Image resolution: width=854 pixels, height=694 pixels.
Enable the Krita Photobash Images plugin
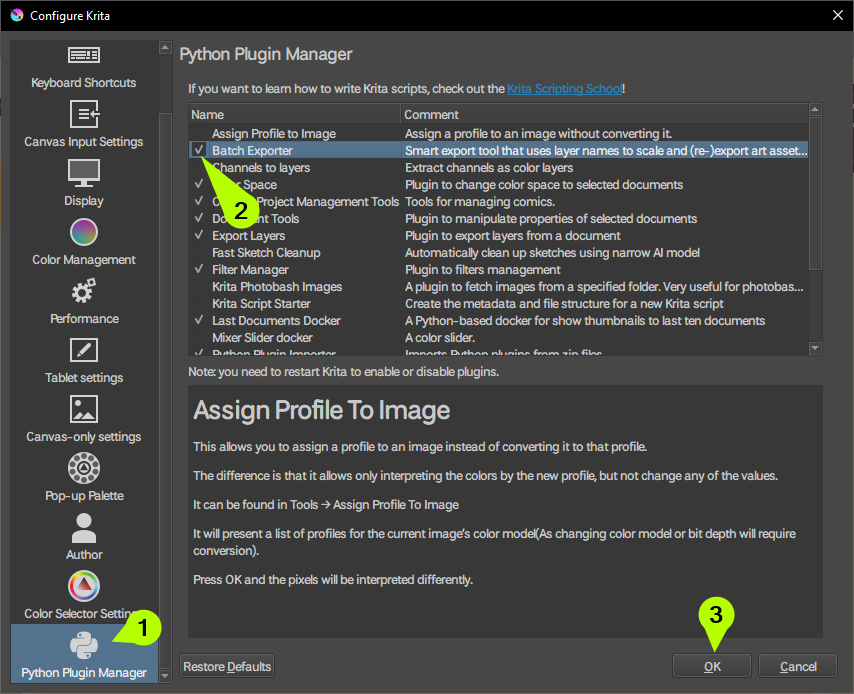(199, 287)
